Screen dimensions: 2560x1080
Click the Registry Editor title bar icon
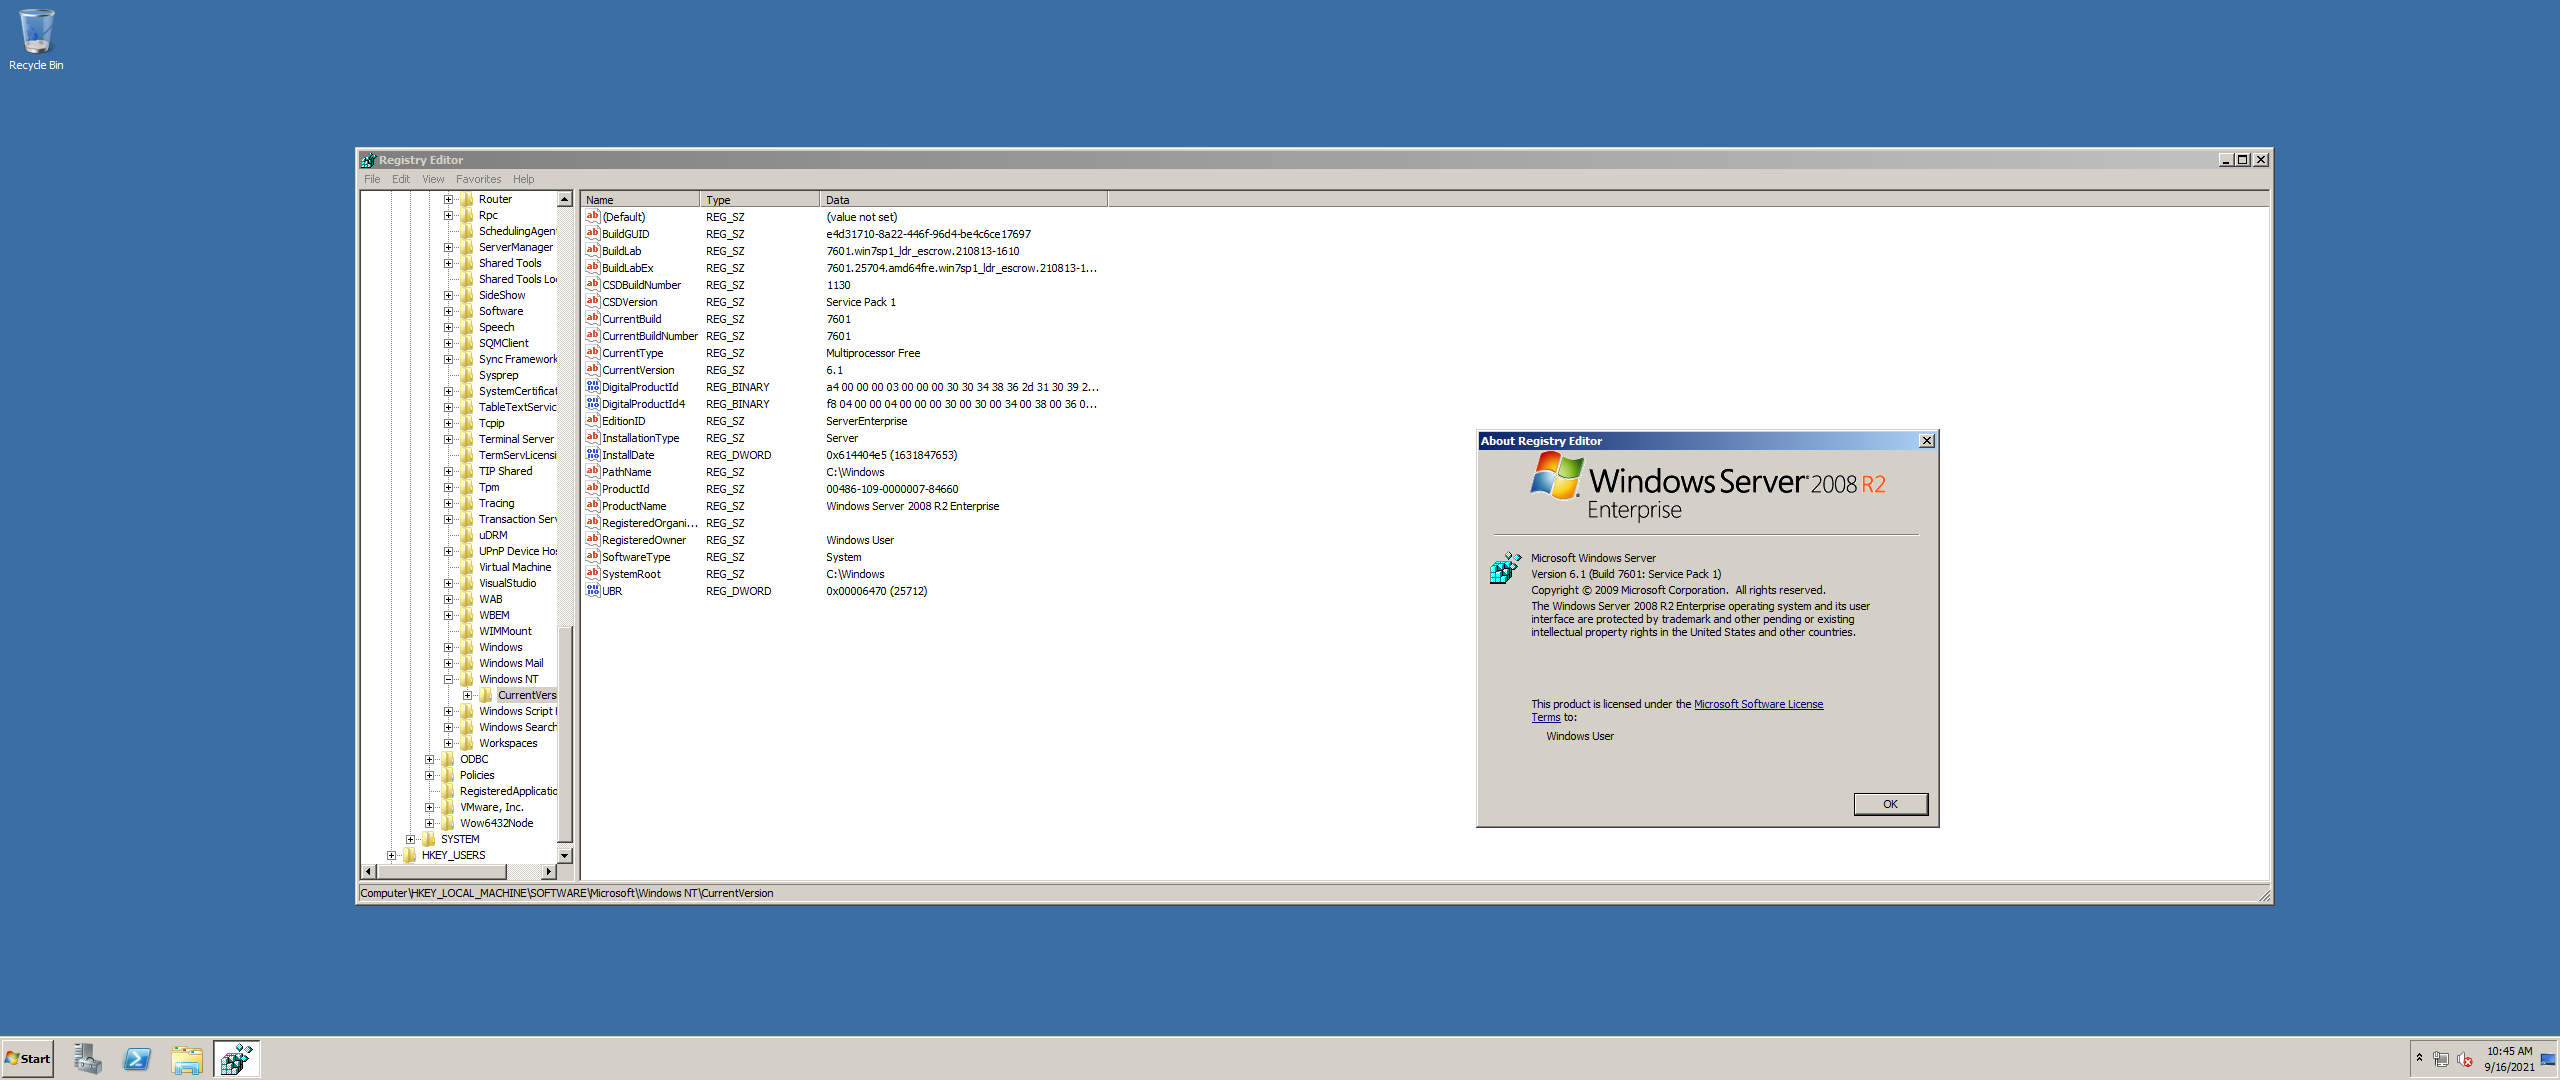click(x=368, y=160)
